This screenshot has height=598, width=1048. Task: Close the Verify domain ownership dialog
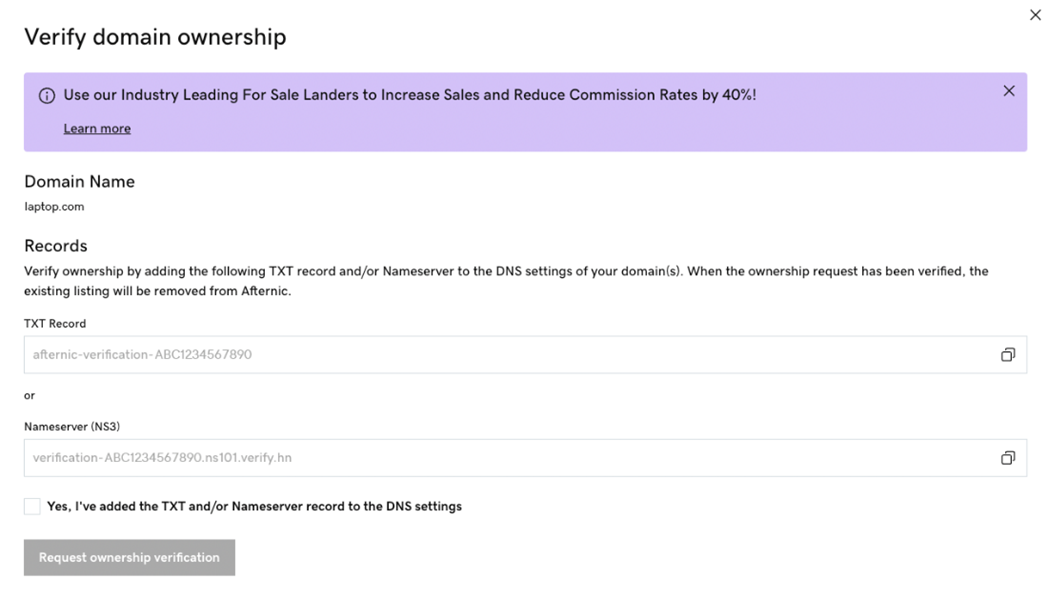pyautogui.click(x=1035, y=15)
